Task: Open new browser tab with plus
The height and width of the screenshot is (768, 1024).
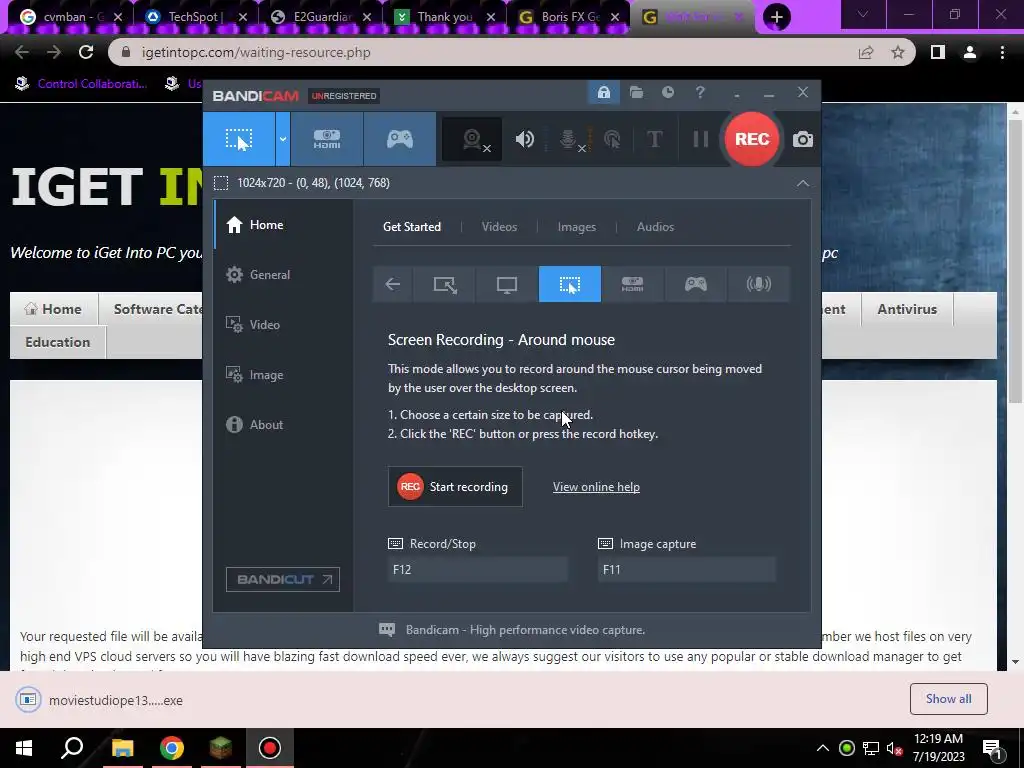Action: pos(776,17)
